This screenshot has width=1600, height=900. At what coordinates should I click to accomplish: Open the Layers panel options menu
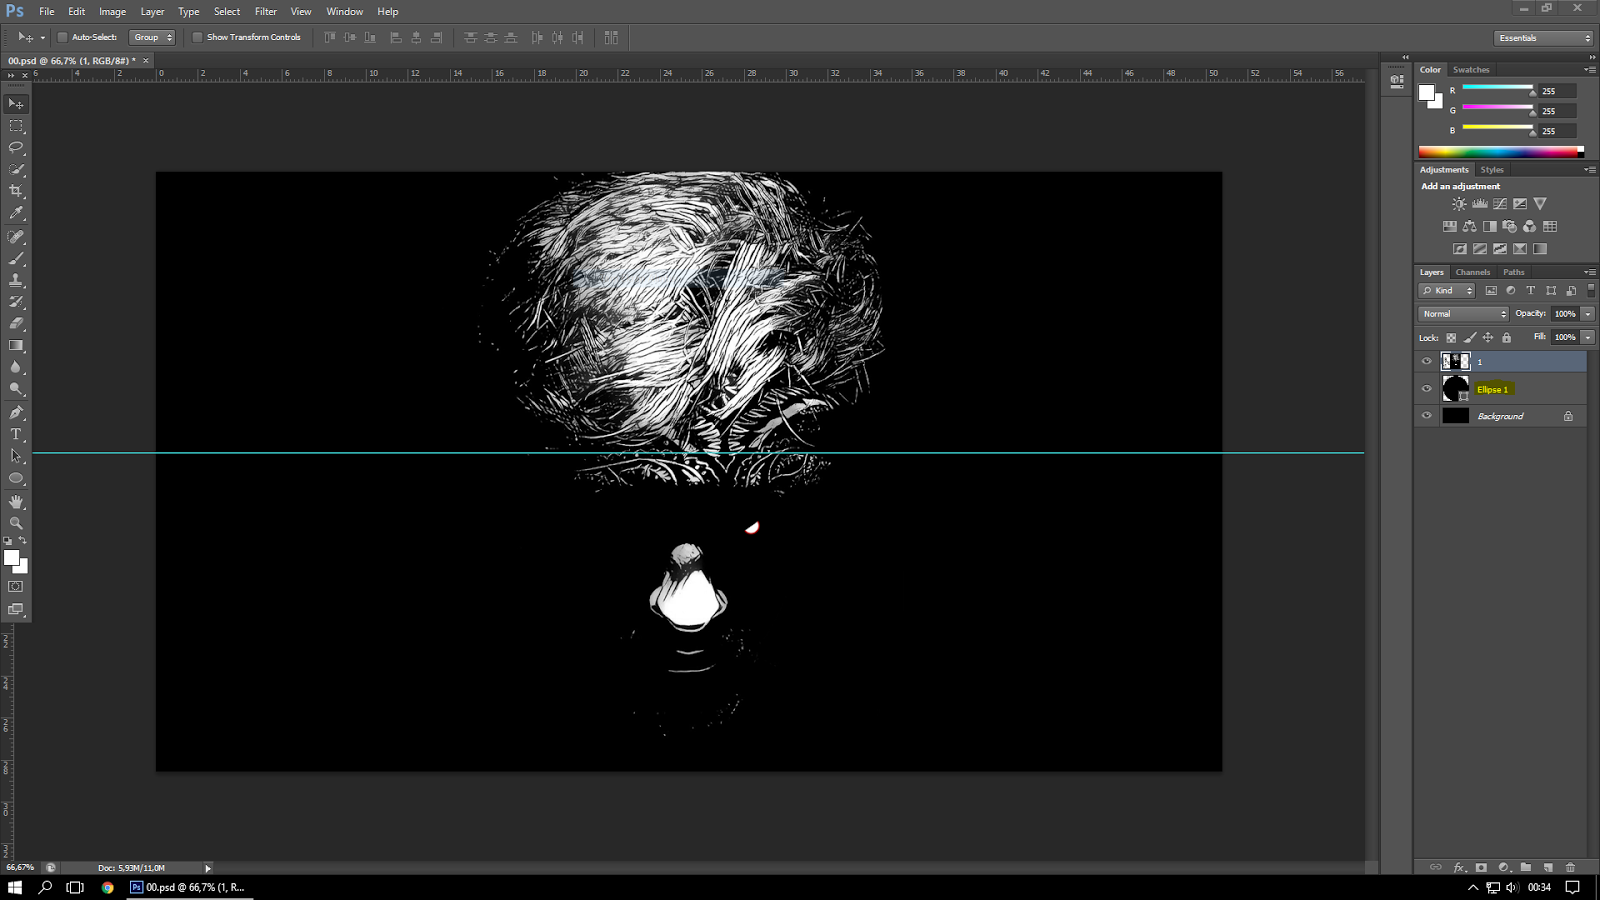(1590, 272)
